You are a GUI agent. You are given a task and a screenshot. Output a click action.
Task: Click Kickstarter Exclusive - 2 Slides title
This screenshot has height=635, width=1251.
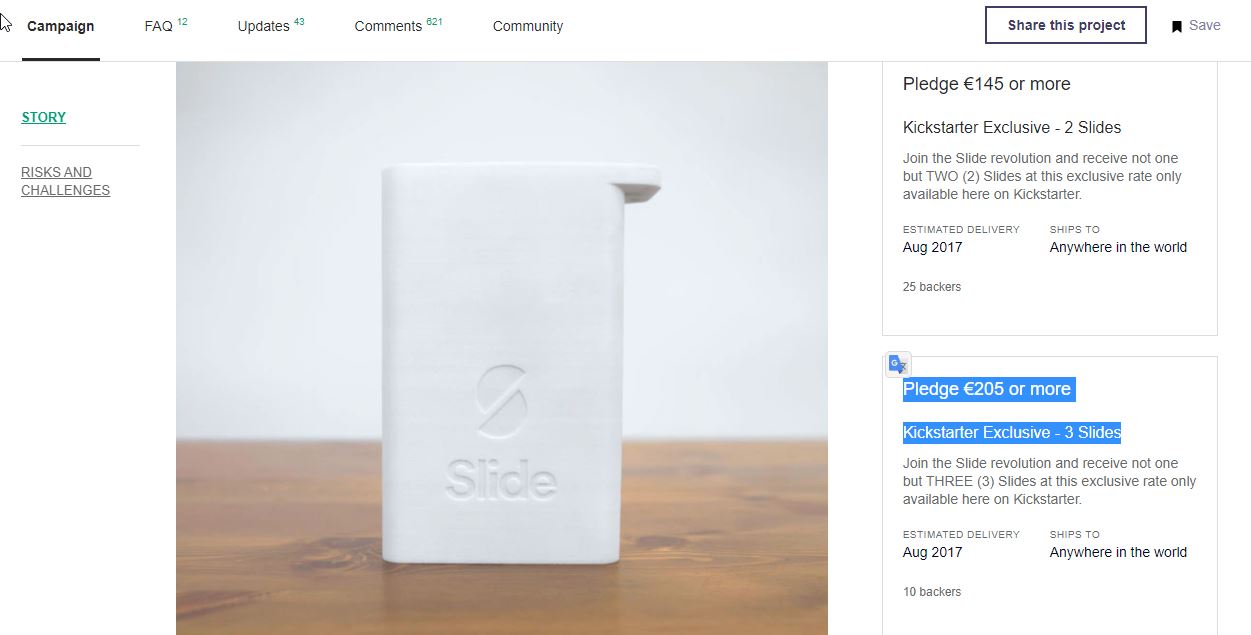click(x=1012, y=128)
